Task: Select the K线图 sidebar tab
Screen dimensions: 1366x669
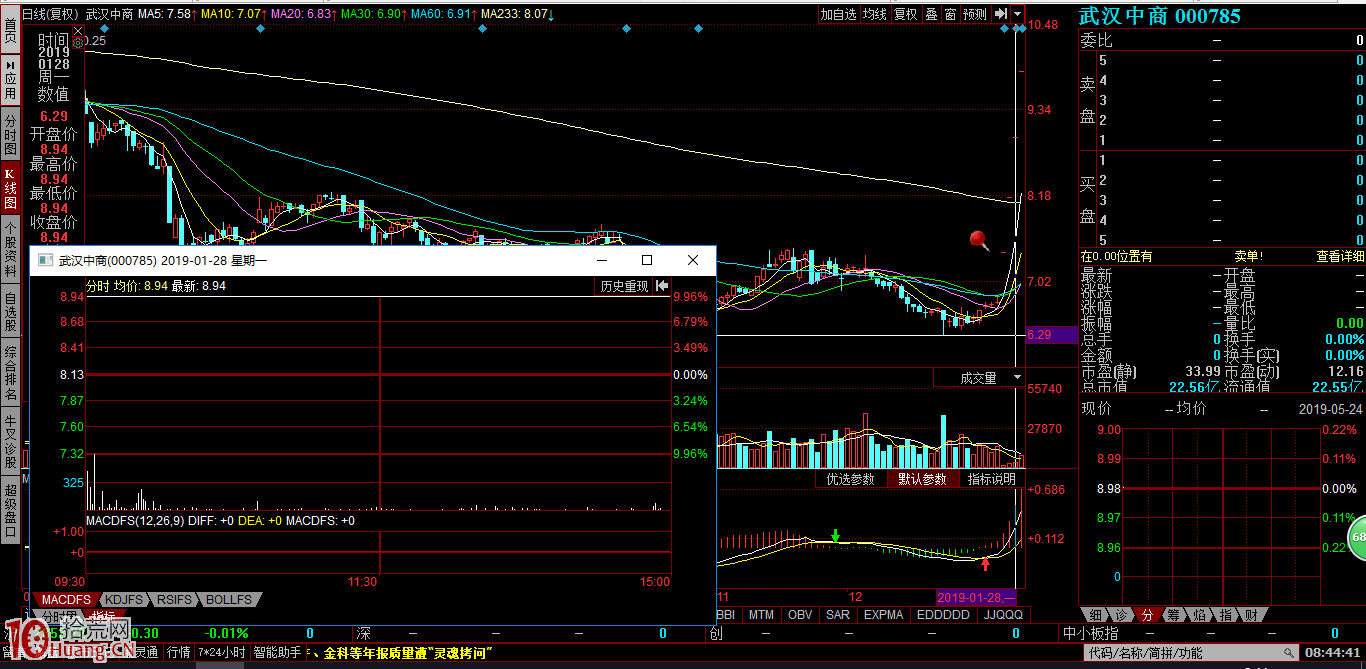Action: 10,189
